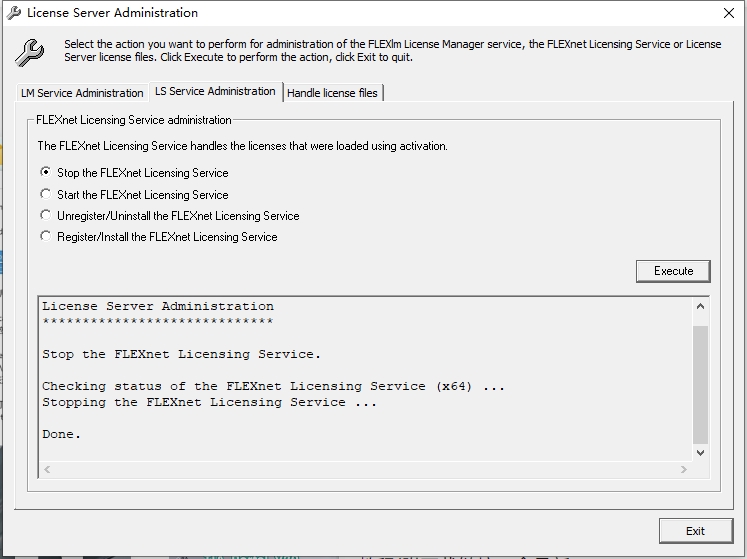
Task: Click the log's horizontal scroll right arrow
Action: [684, 469]
